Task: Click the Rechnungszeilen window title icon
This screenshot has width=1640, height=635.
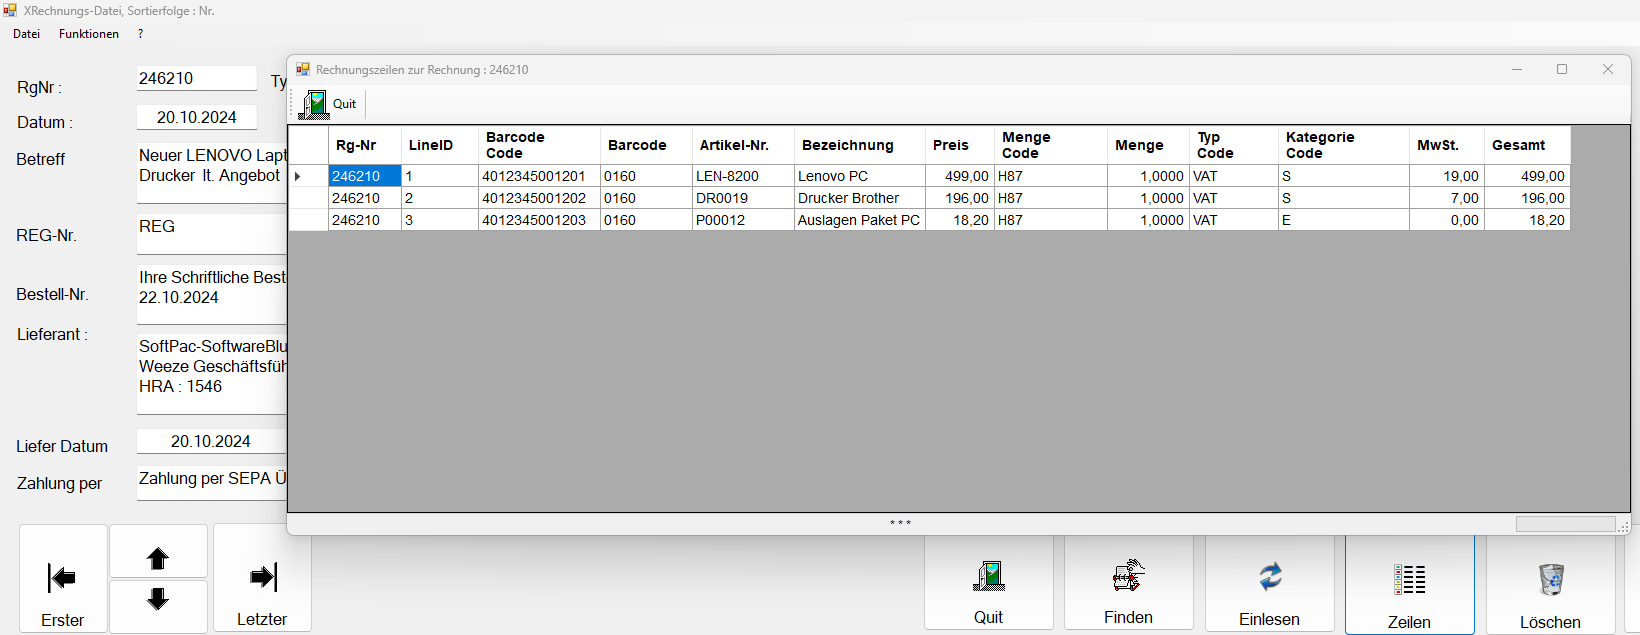Action: tap(303, 70)
